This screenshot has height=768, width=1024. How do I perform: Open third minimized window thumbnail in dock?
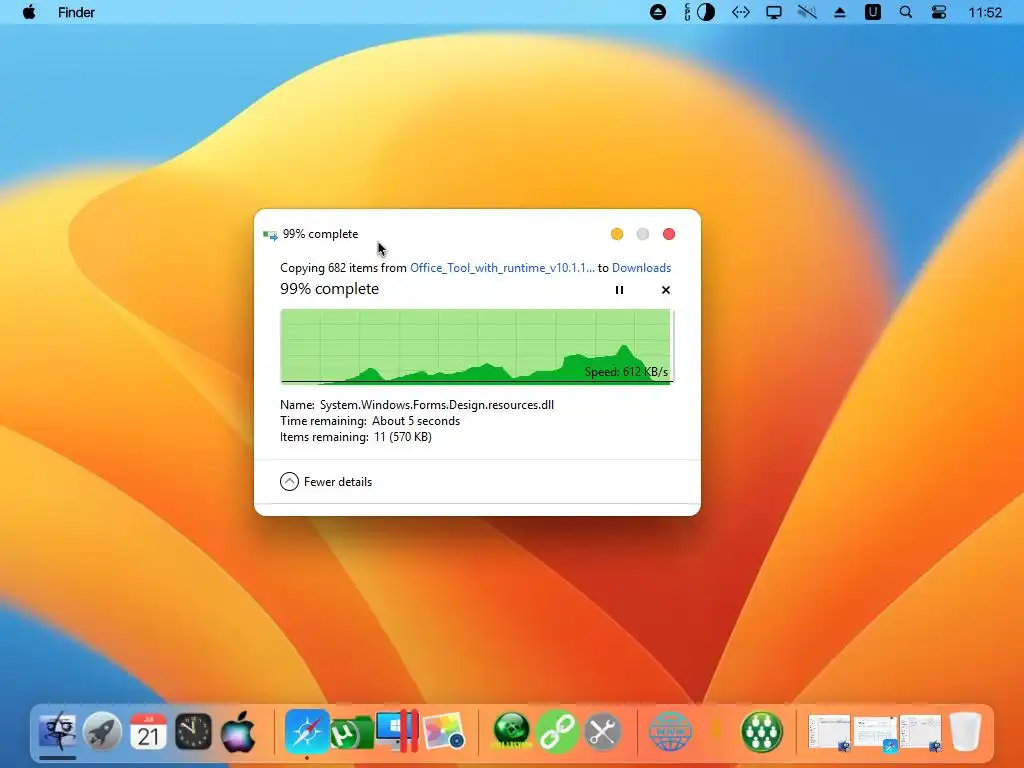921,732
